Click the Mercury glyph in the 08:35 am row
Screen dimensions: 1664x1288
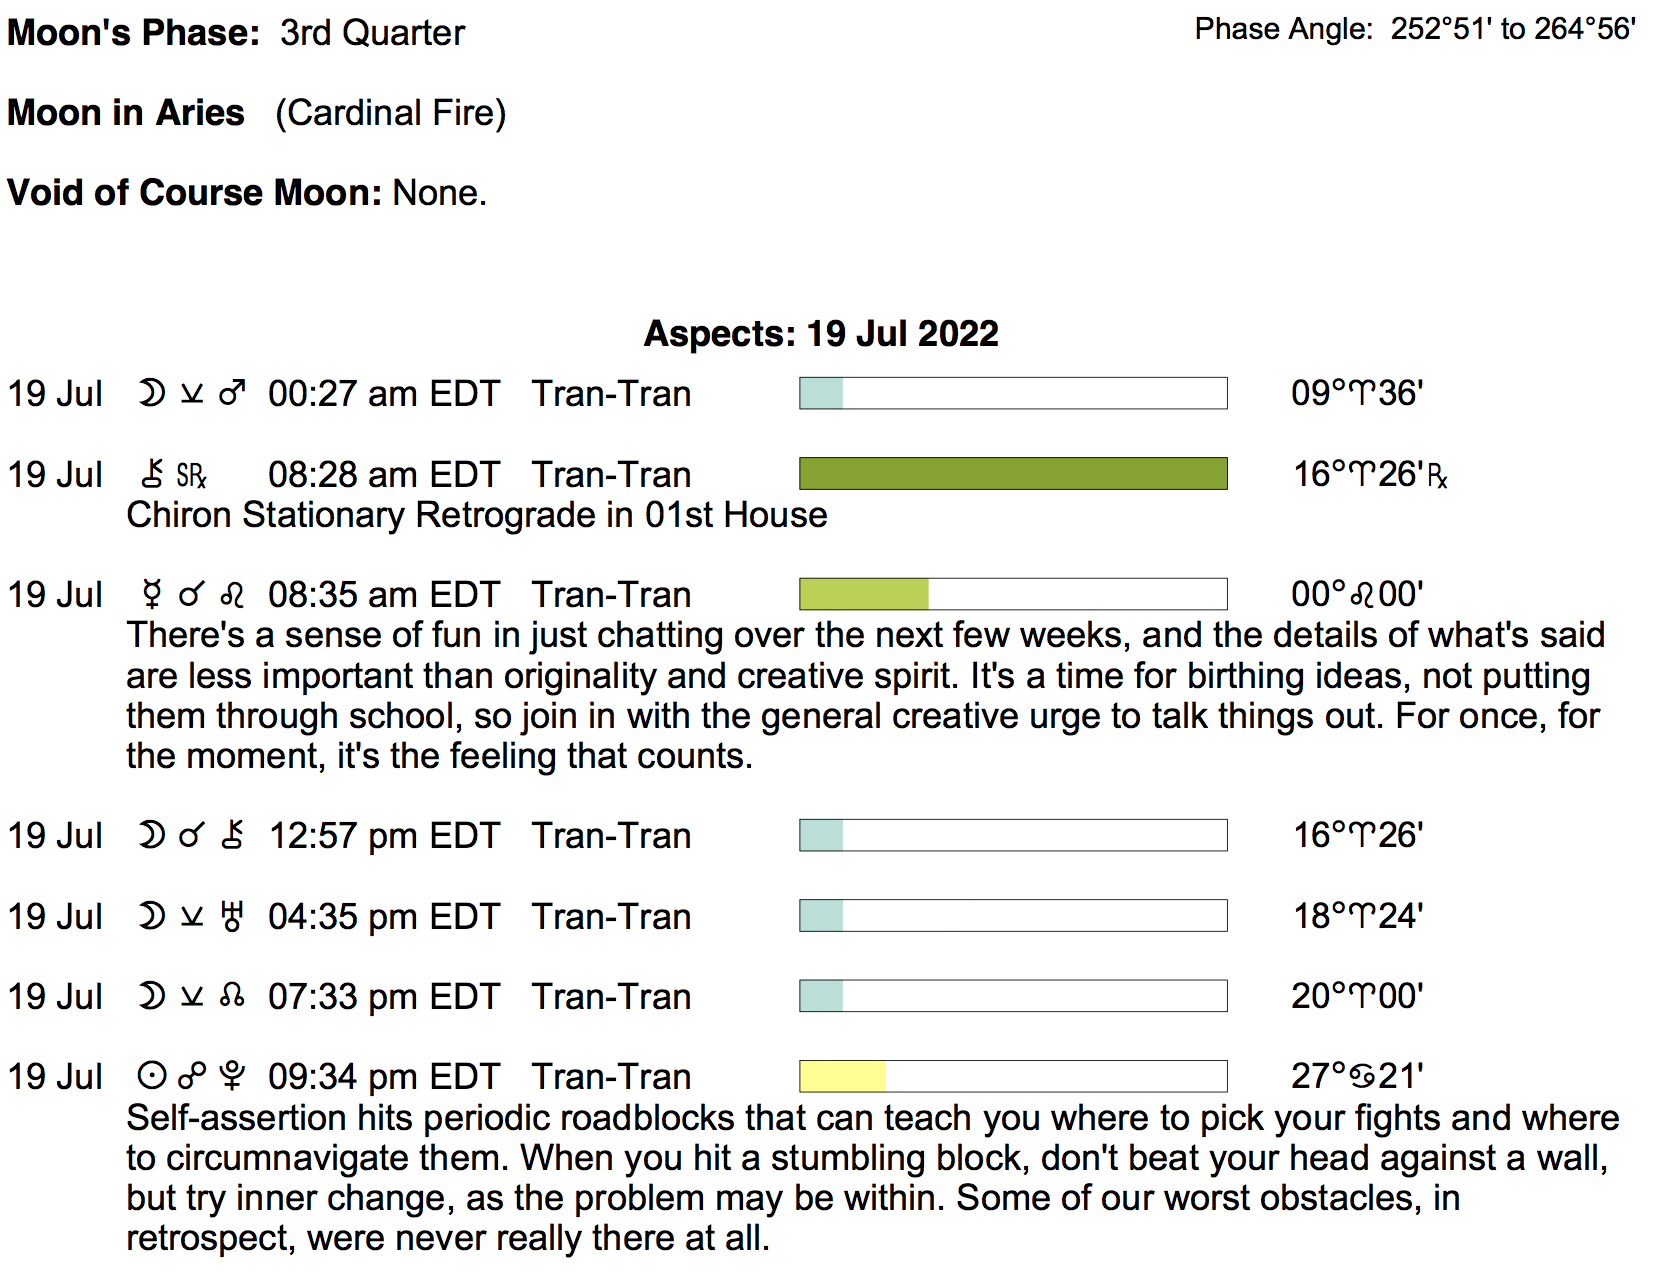(152, 595)
